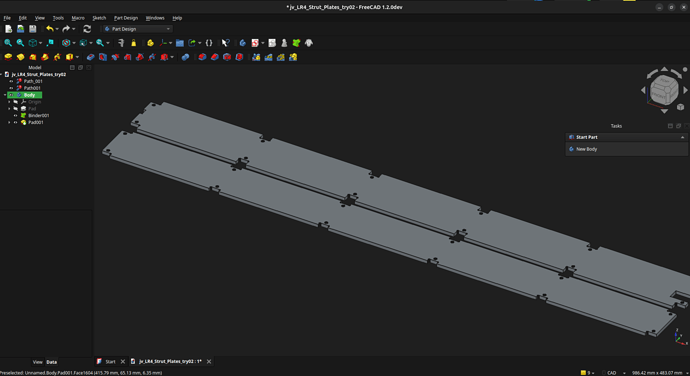Toggle visibility eye of Binder001
This screenshot has height=376, width=690.
[16, 115]
